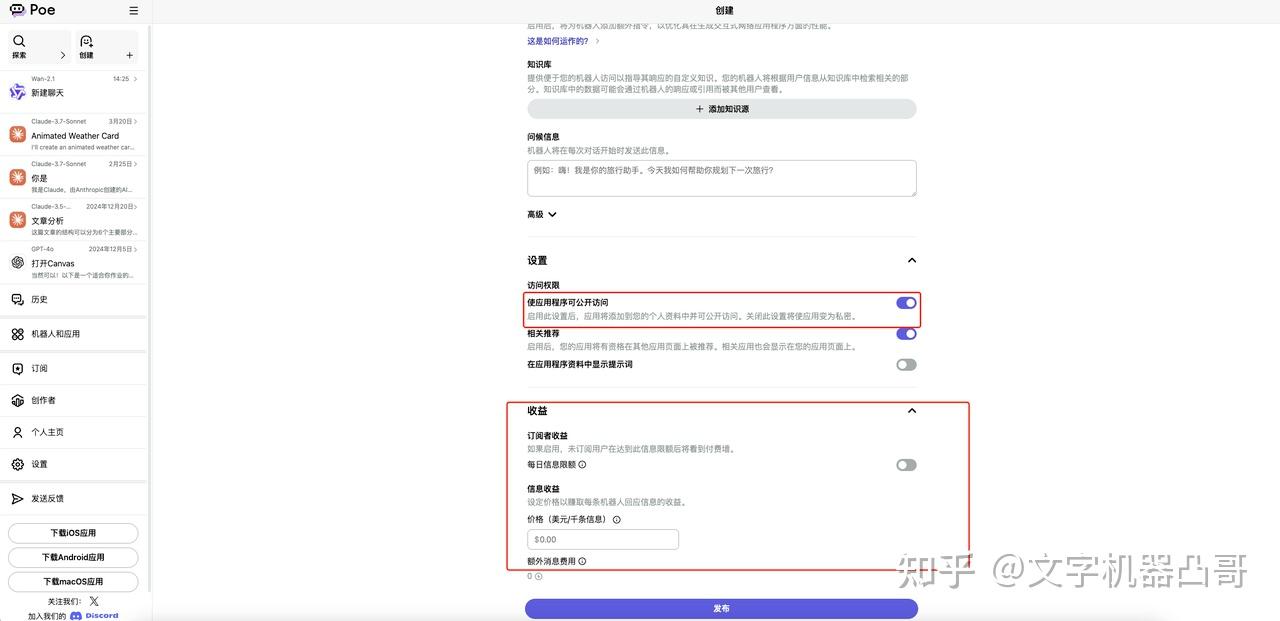Open the 历史 panel in the sidebar
Viewport: 1280px width, 621px height.
pyautogui.click(x=38, y=299)
